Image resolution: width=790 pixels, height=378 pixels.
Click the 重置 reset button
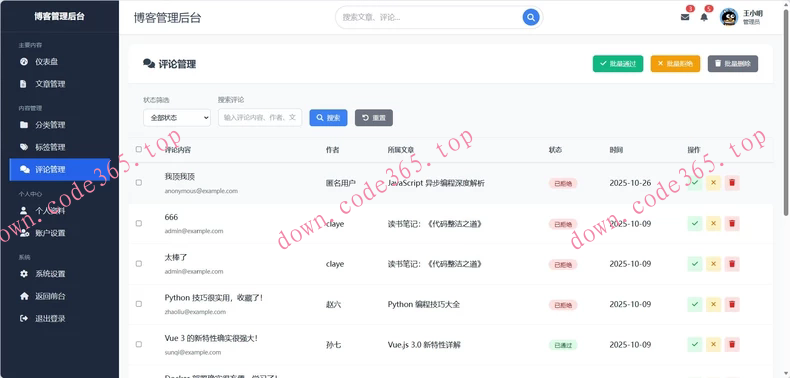pyautogui.click(x=374, y=118)
